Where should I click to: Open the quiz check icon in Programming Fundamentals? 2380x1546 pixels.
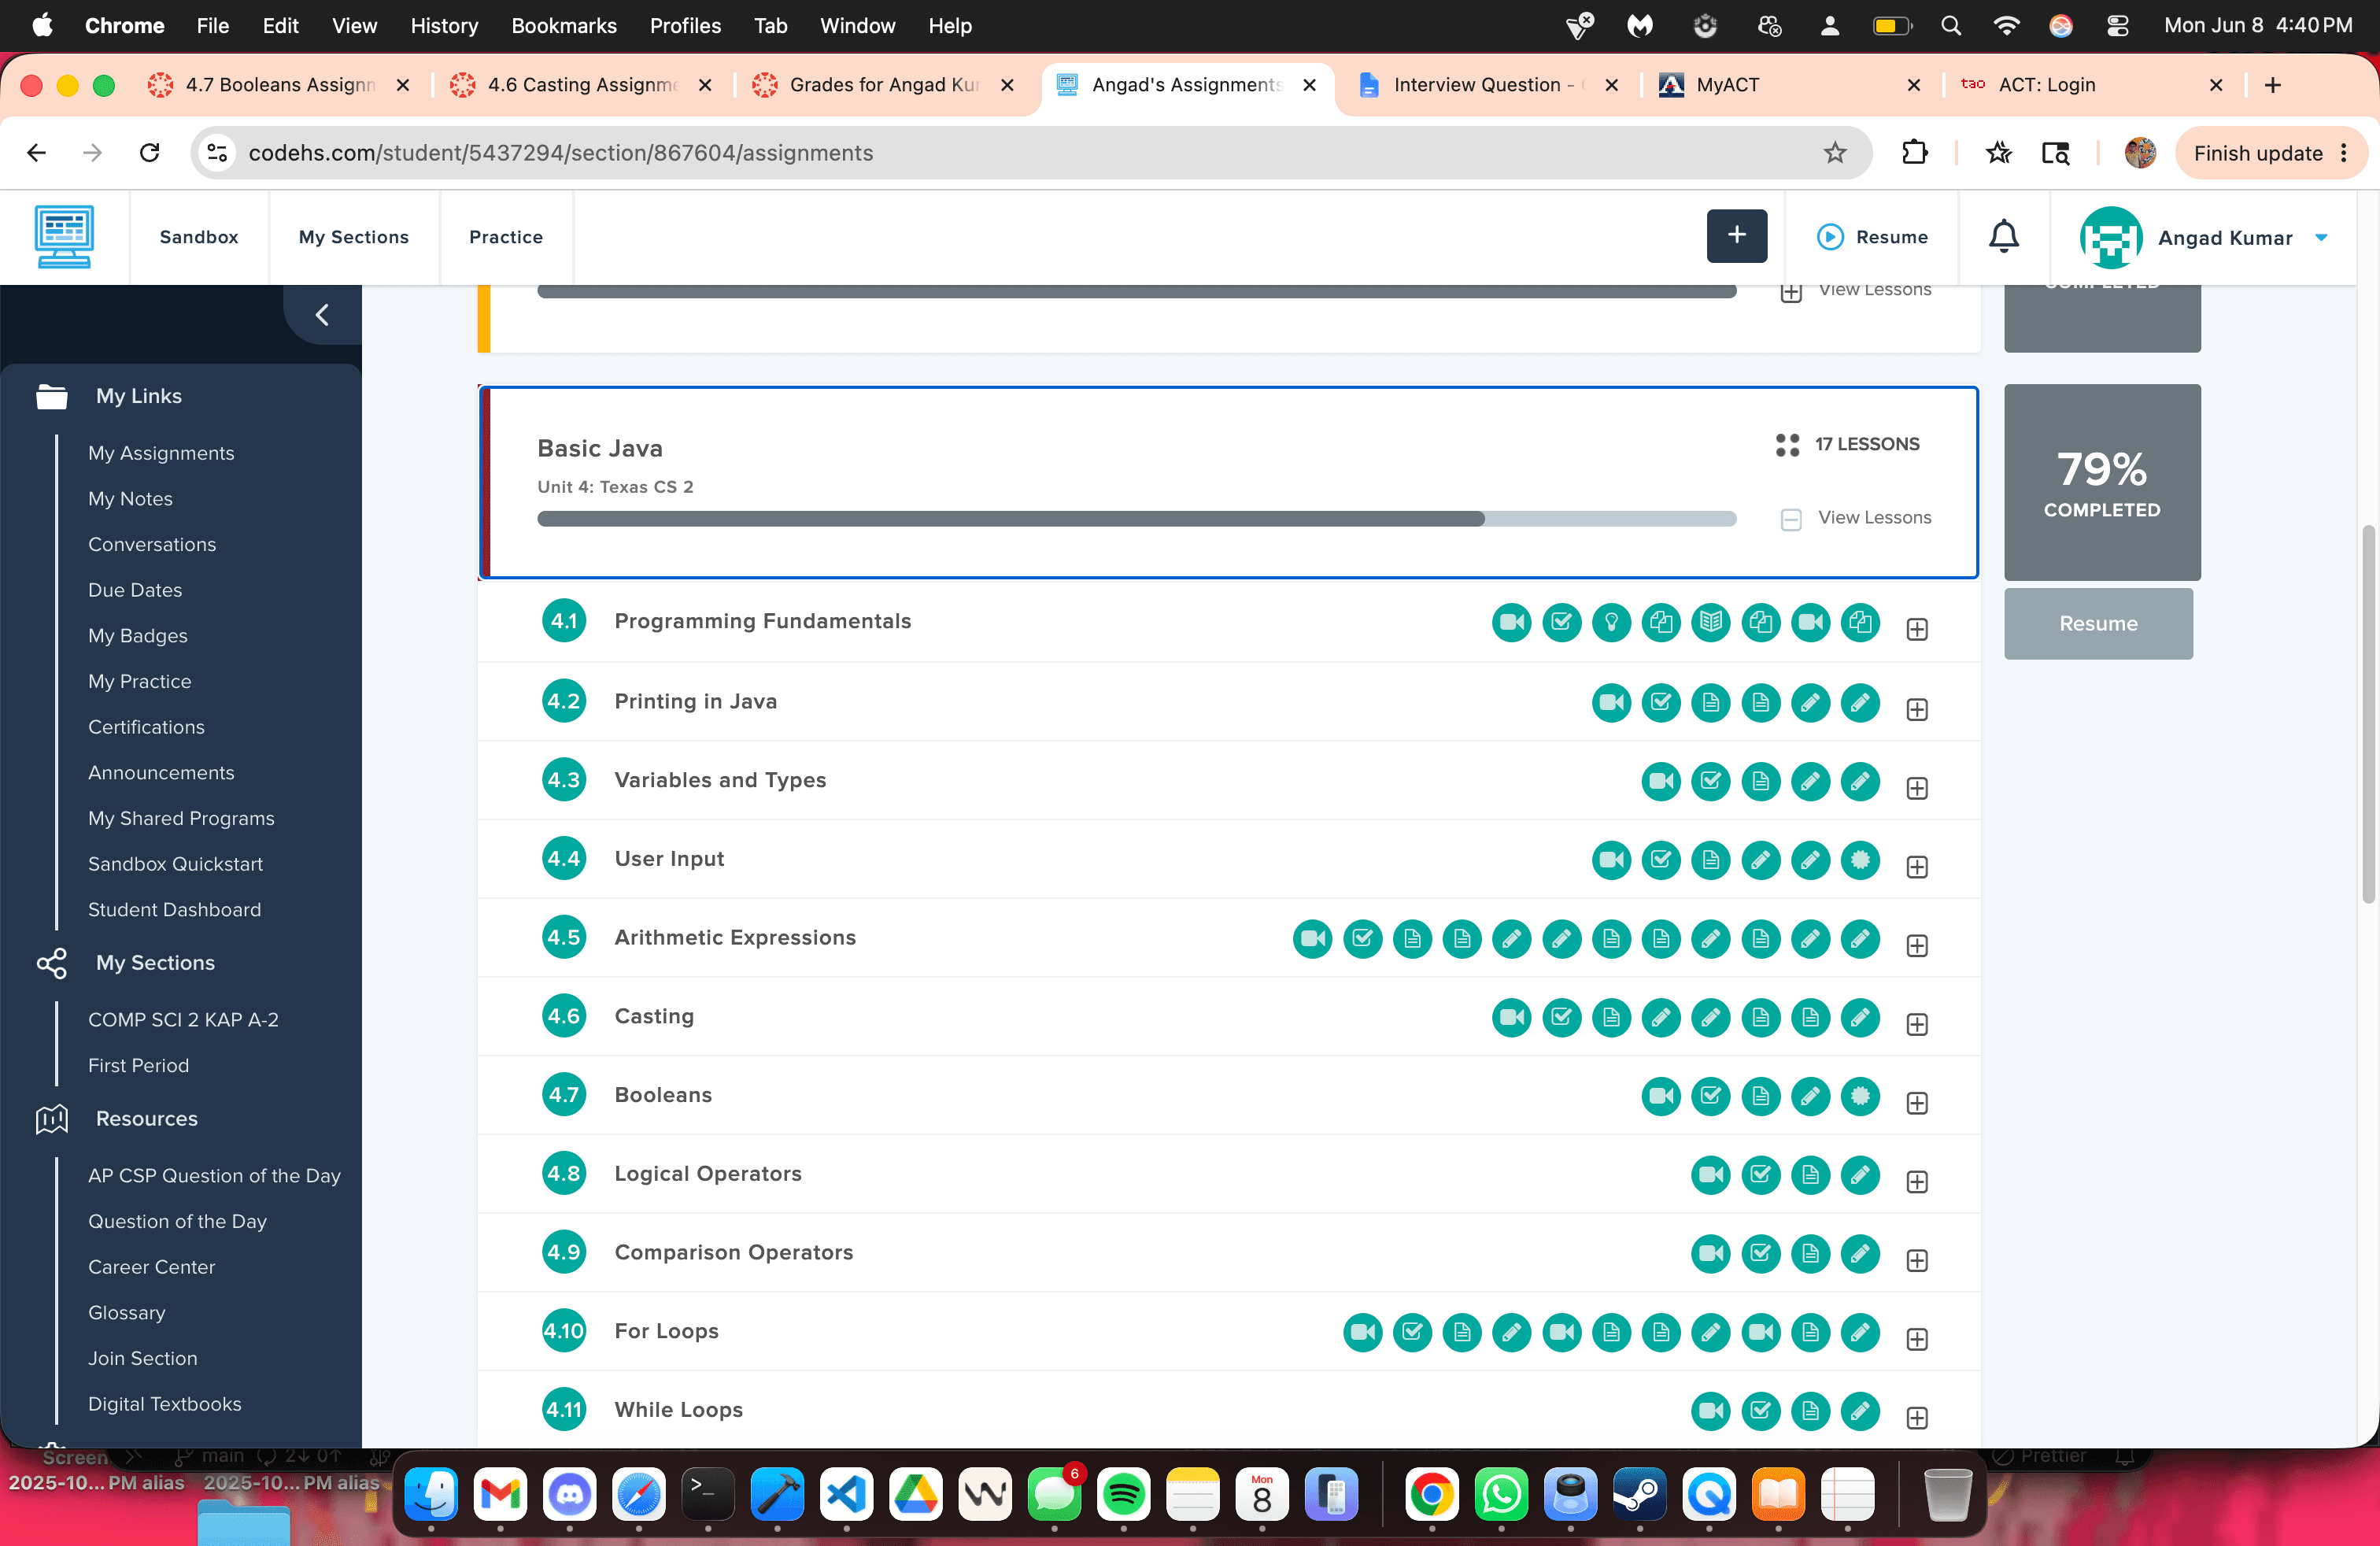click(x=1561, y=622)
